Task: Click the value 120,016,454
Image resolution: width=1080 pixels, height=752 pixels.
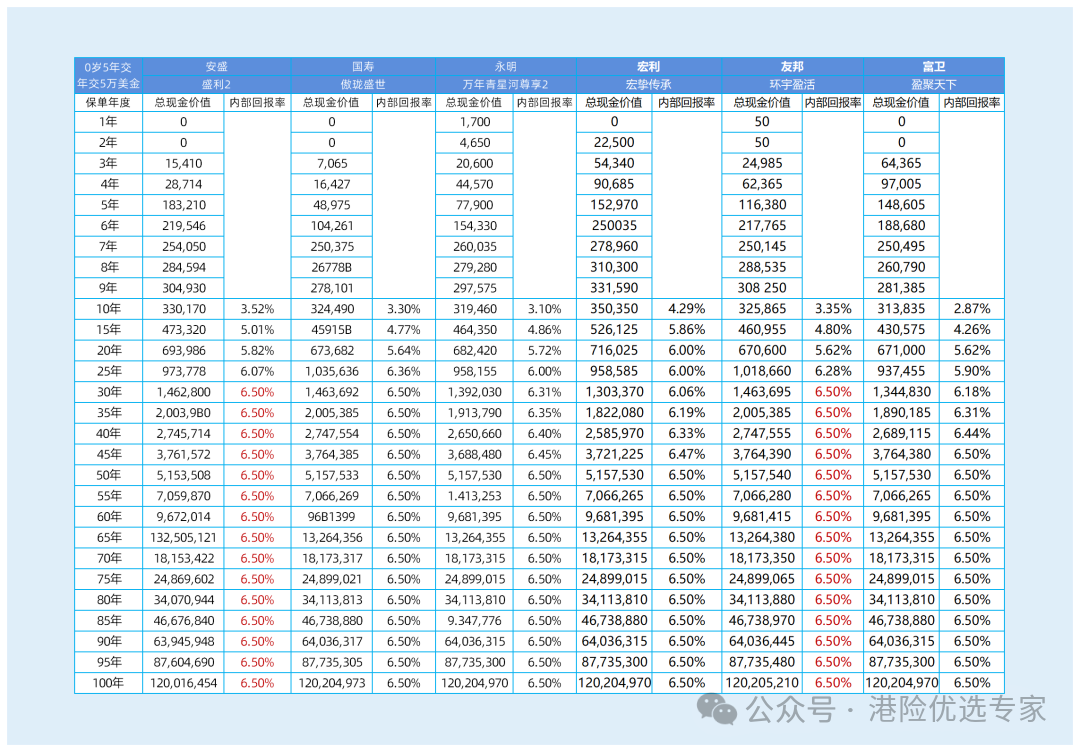Action: pos(183,683)
